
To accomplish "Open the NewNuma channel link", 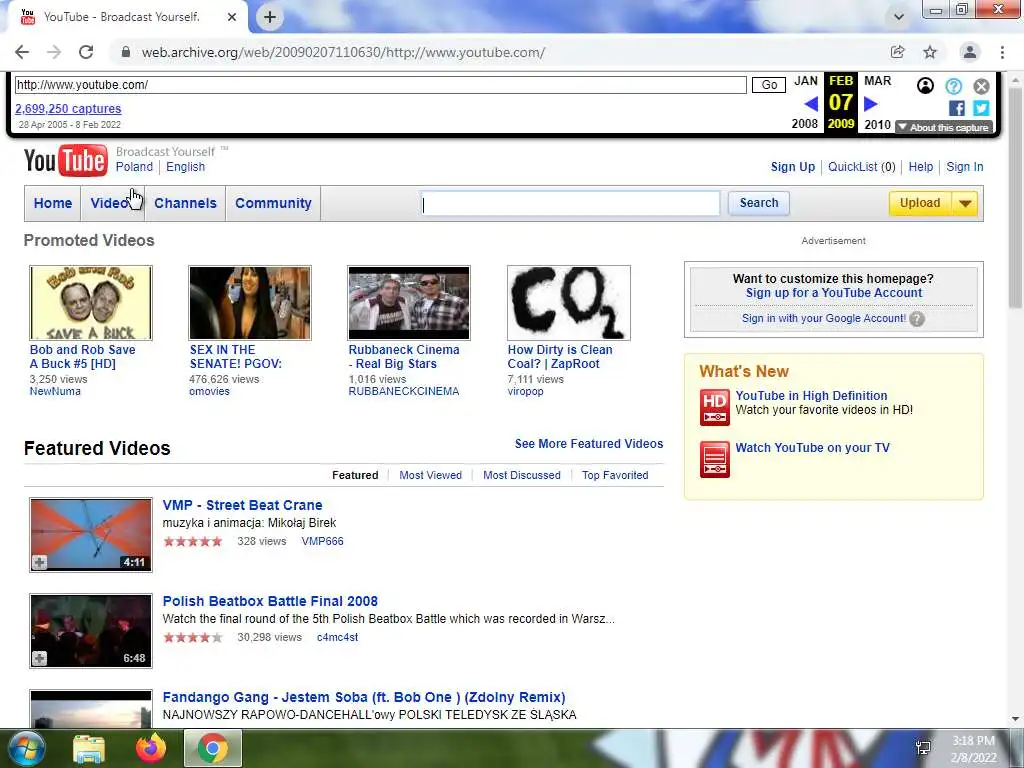I will [55, 391].
